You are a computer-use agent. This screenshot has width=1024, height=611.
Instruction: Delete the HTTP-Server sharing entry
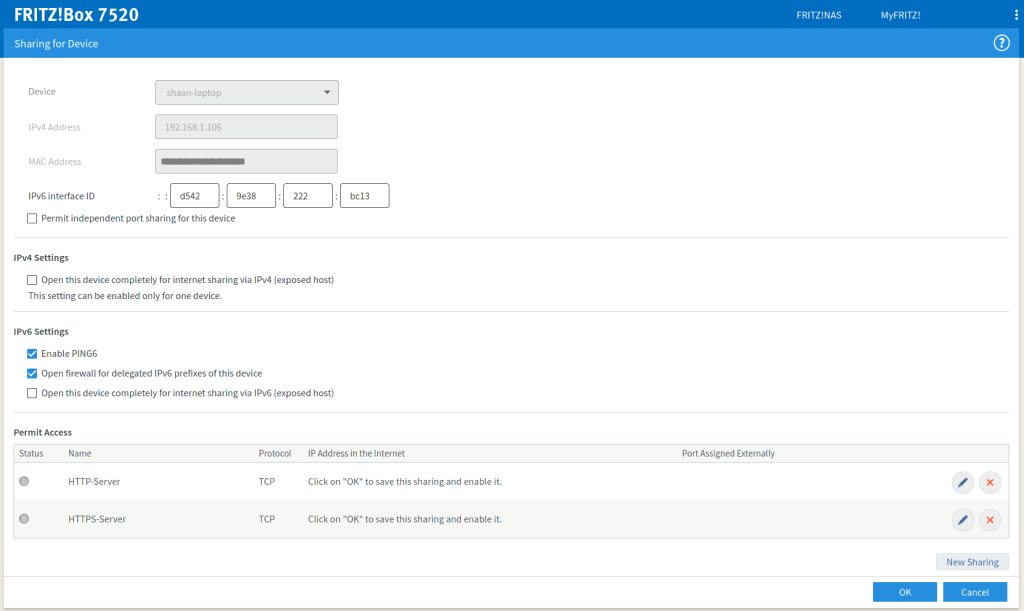pos(989,482)
